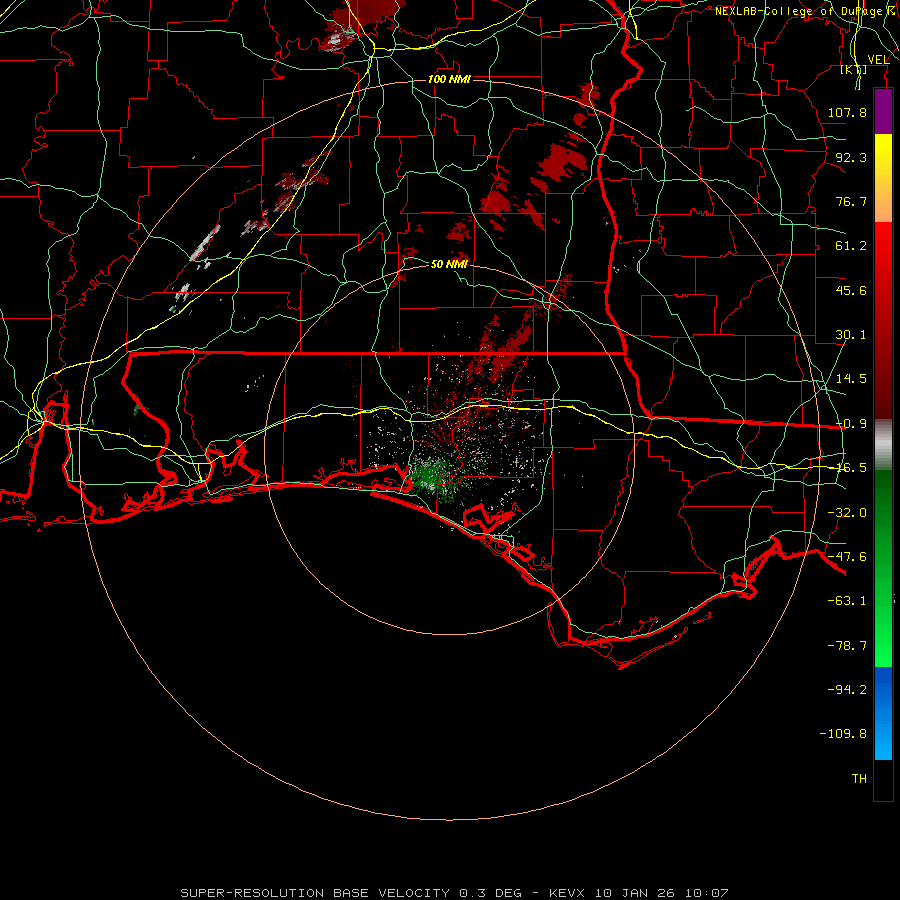Click the 14.5 velocity scale value
The image size is (900, 900).
[851, 379]
